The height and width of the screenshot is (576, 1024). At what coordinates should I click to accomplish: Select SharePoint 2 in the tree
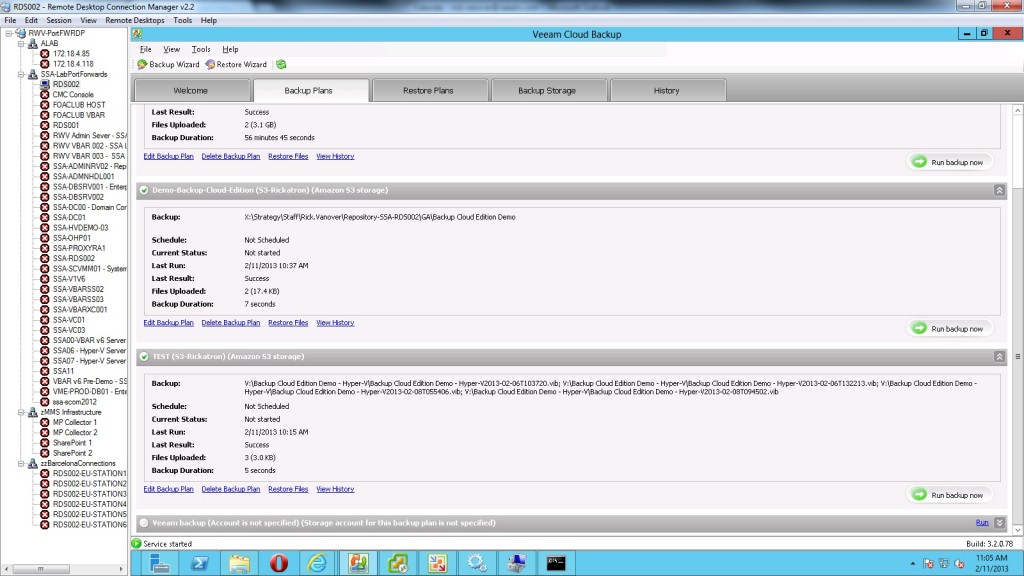point(72,453)
